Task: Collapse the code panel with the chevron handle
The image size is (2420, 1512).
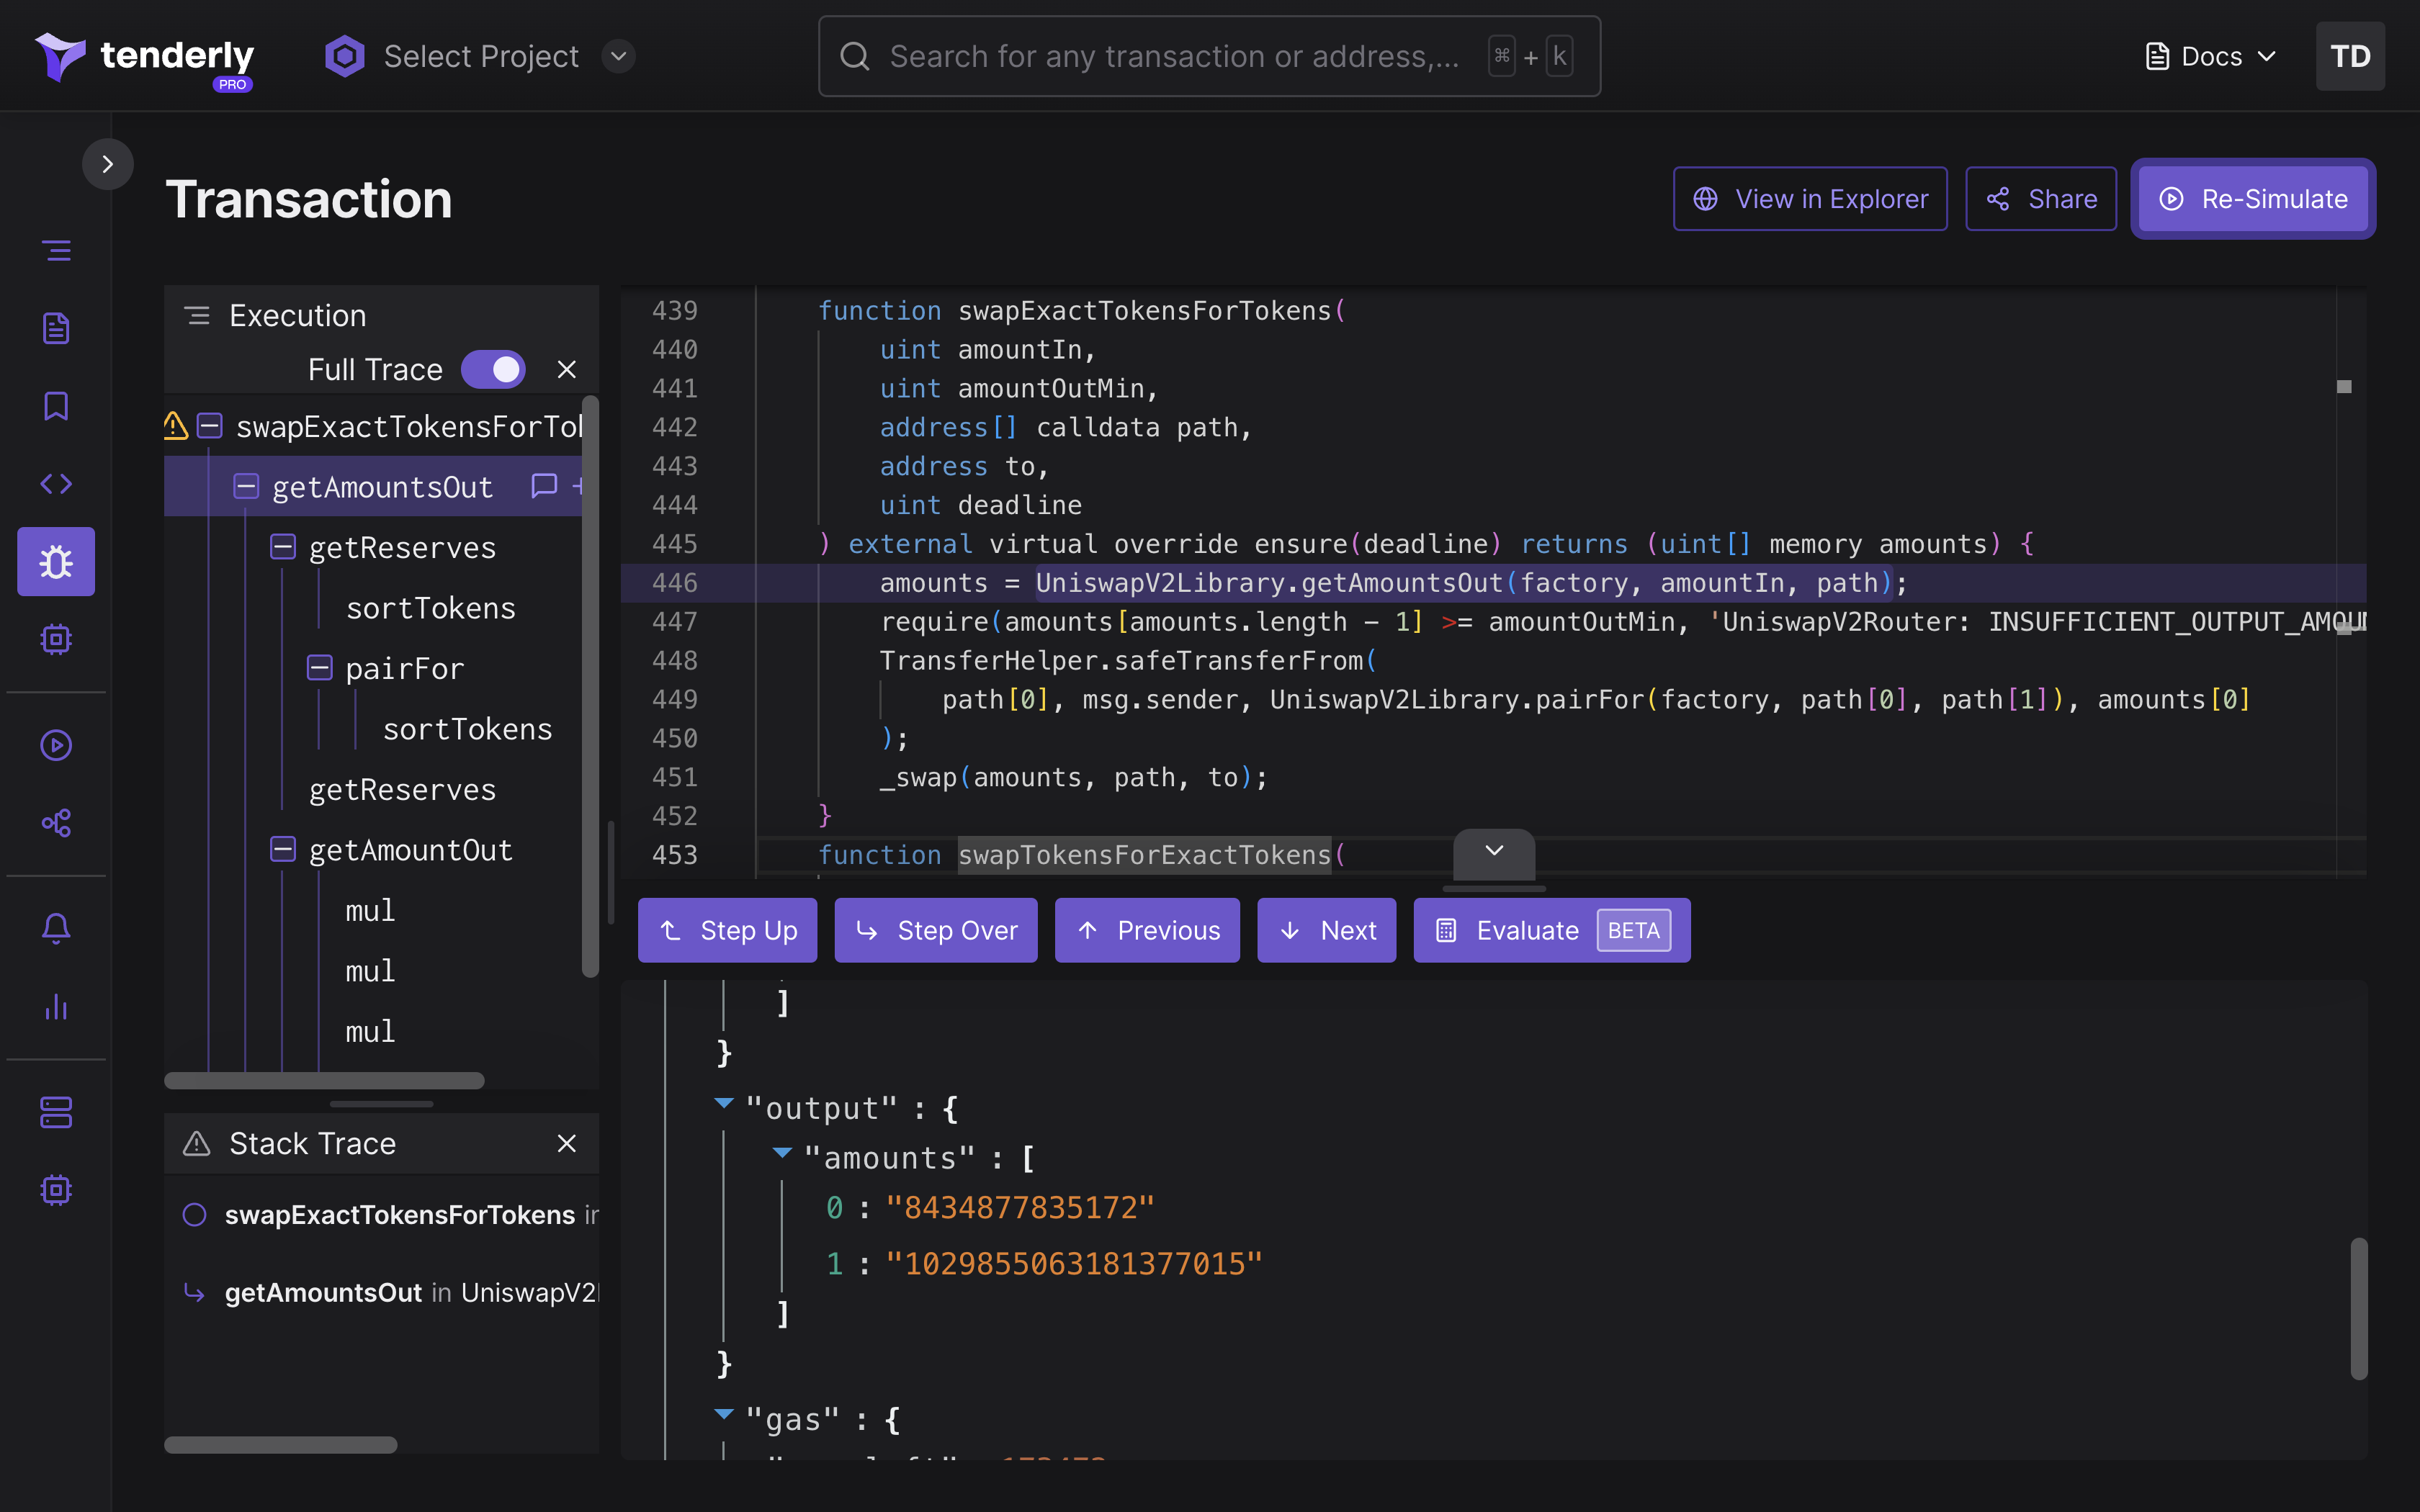Action: pos(1494,852)
